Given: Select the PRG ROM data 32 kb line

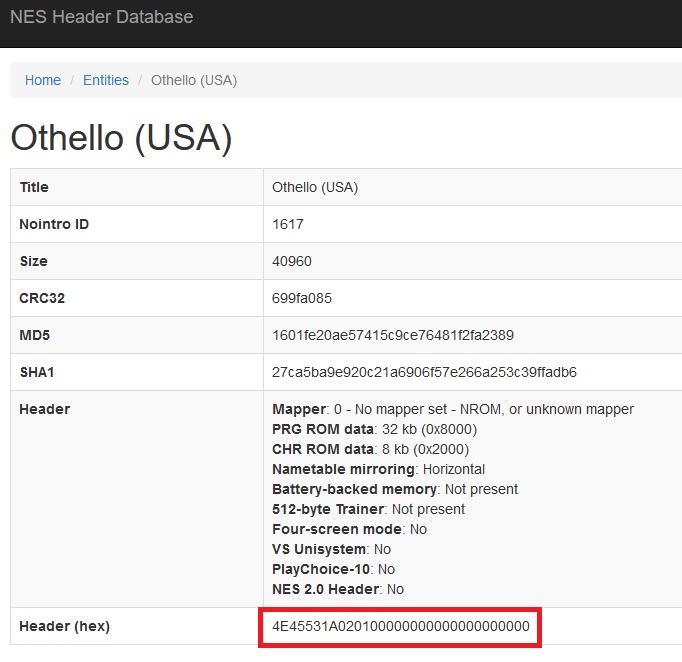Looking at the screenshot, I should click(x=374, y=429).
